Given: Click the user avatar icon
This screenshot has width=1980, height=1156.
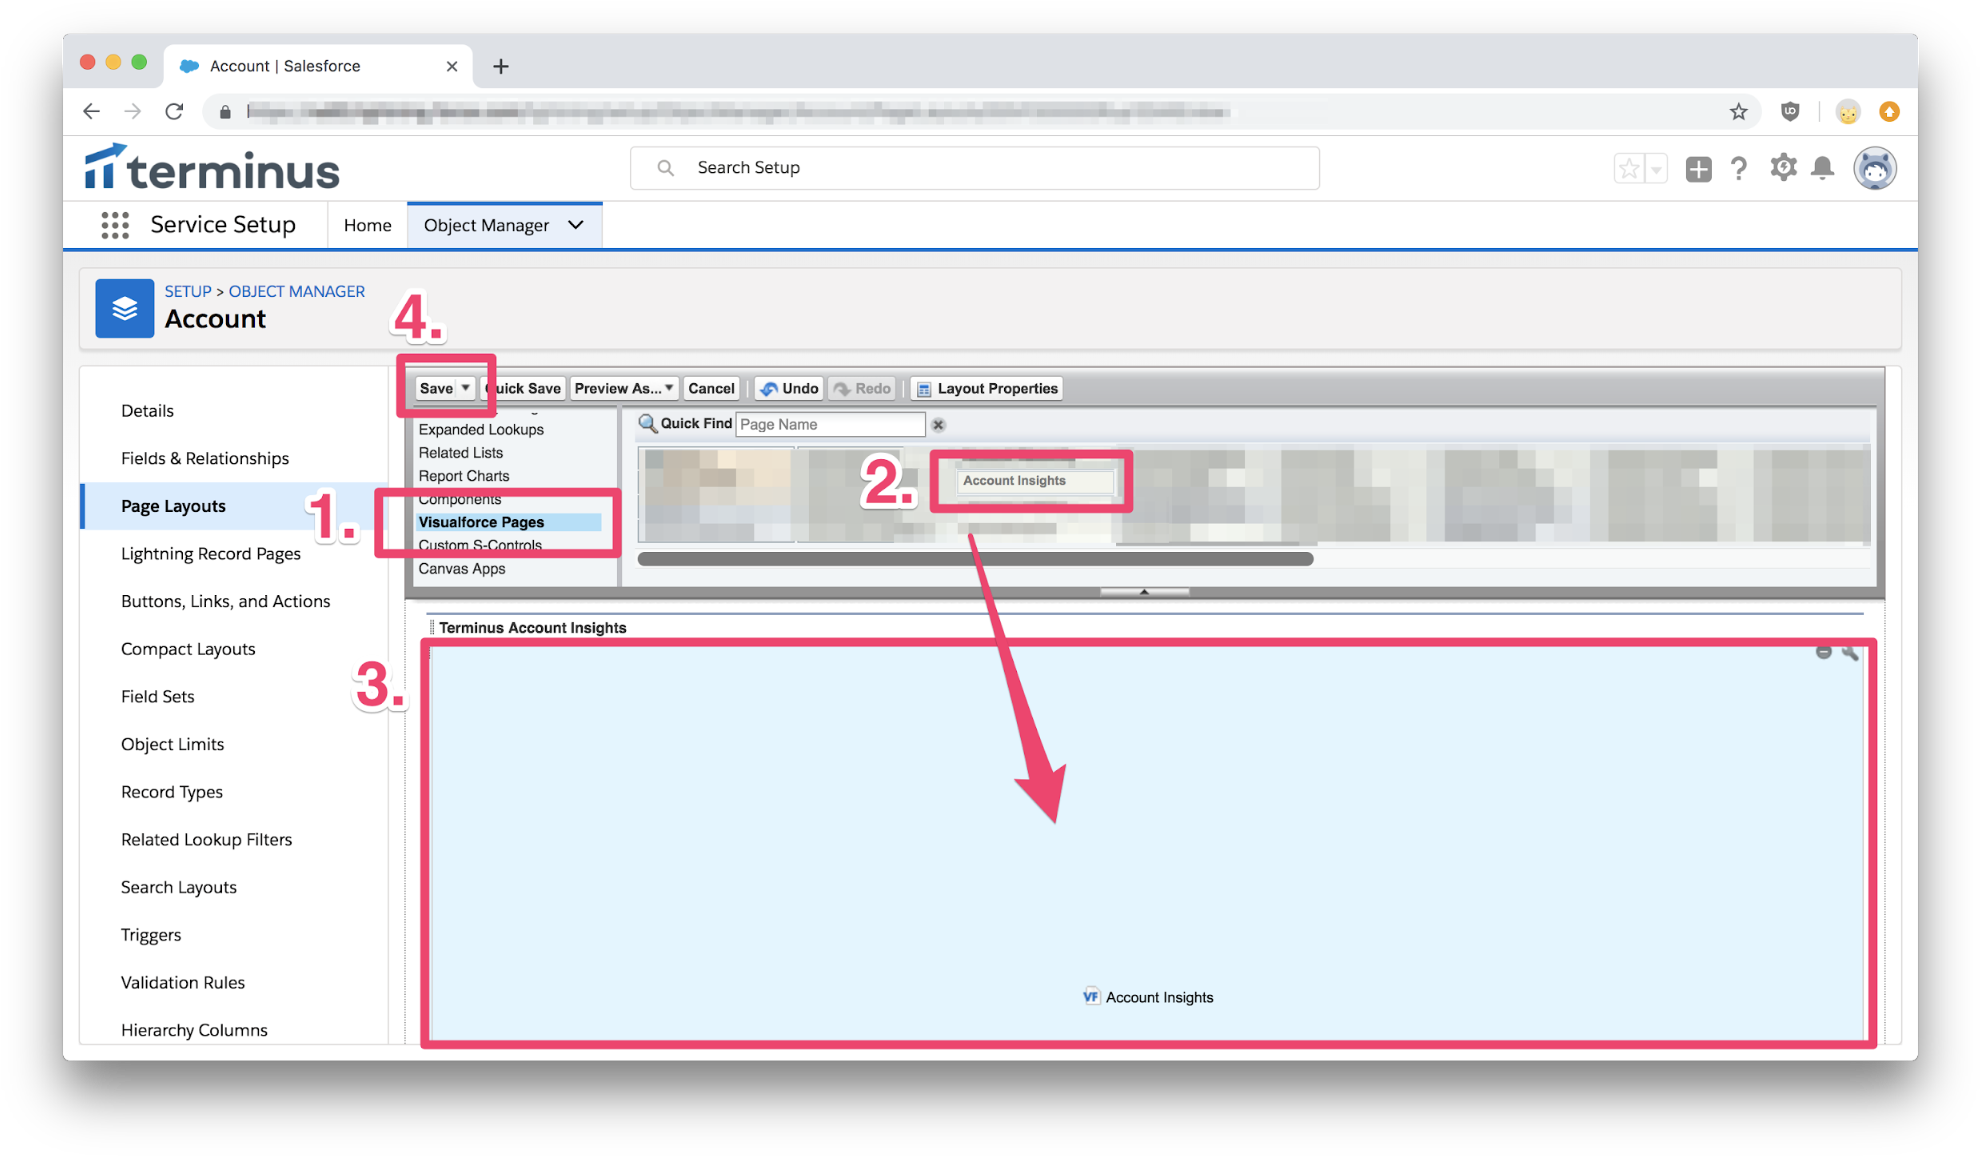Looking at the screenshot, I should click(1875, 168).
